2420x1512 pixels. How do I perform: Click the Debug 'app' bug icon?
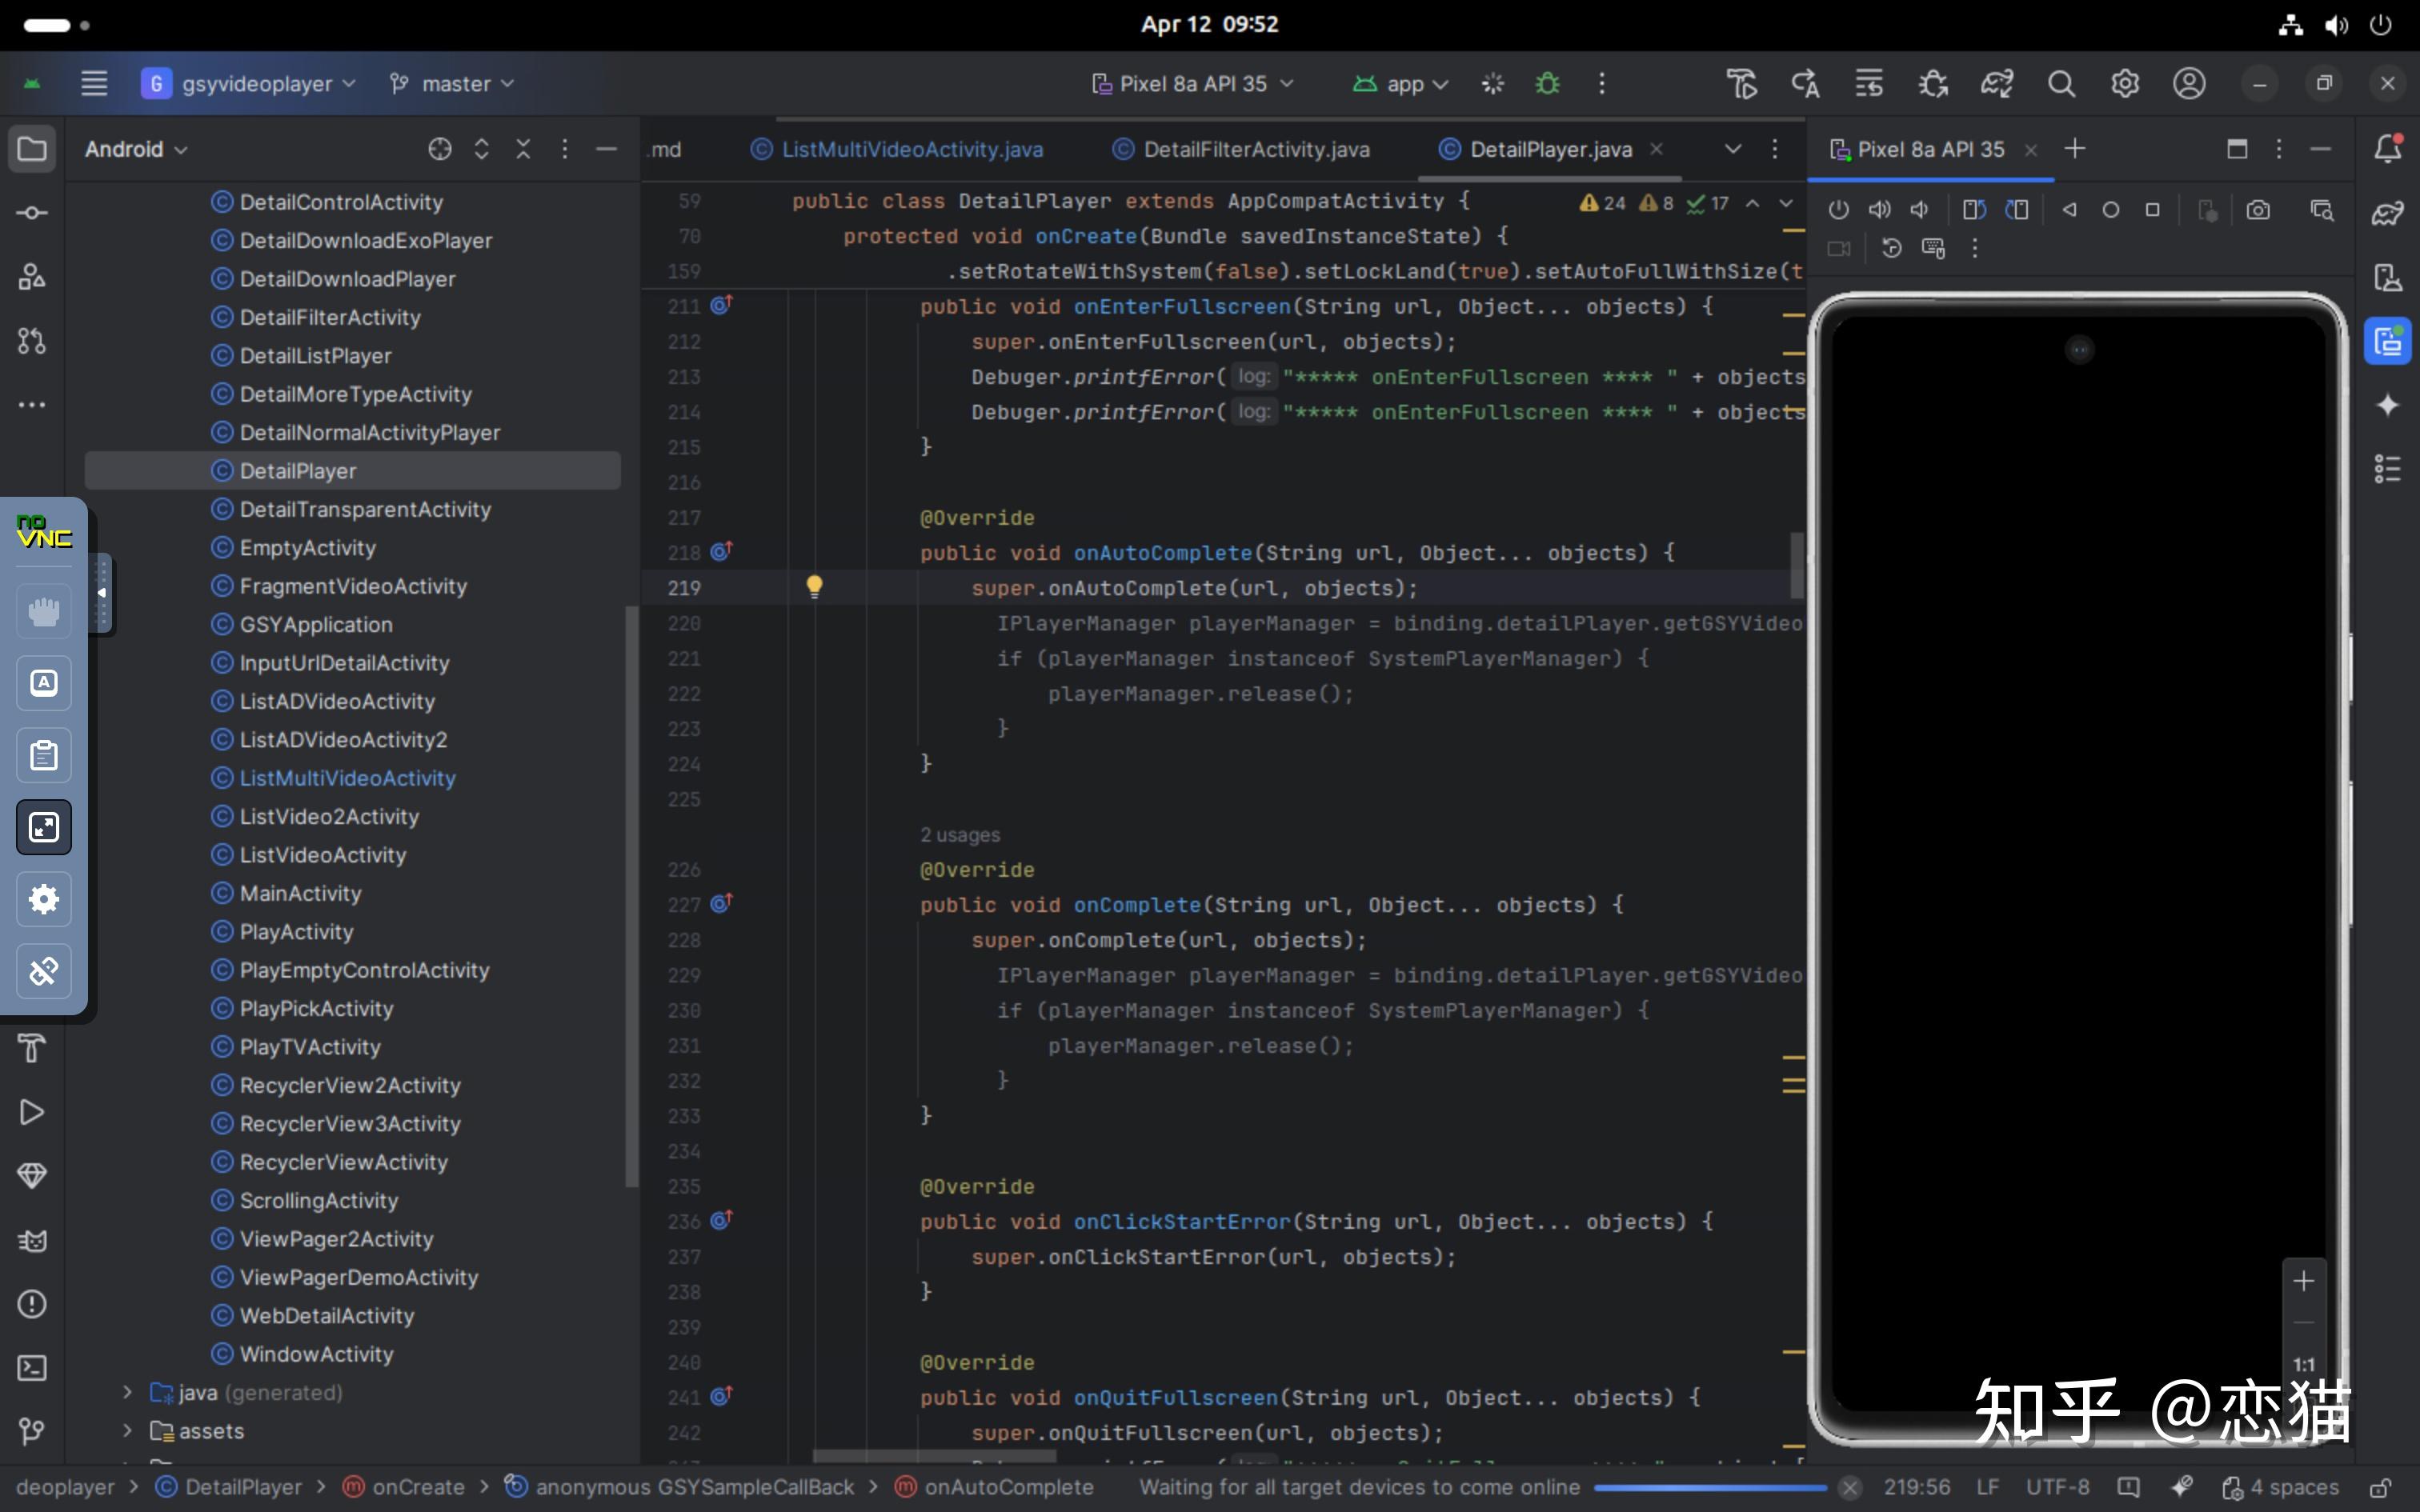(1547, 84)
